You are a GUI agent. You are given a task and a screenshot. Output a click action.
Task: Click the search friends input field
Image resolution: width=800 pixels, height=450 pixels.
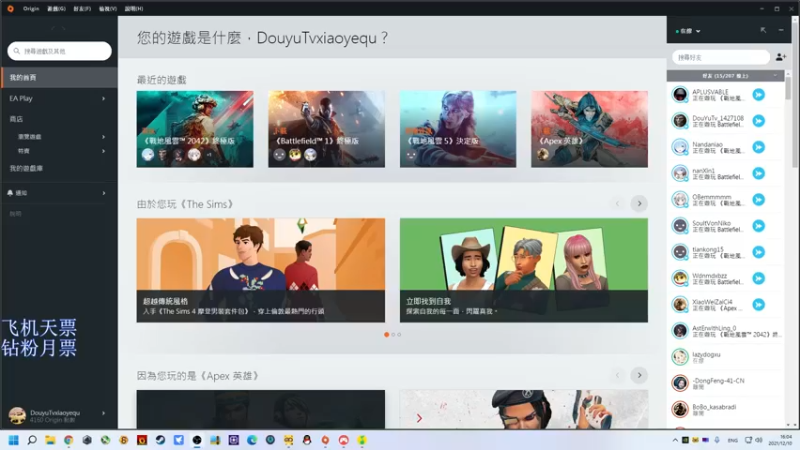pos(720,57)
